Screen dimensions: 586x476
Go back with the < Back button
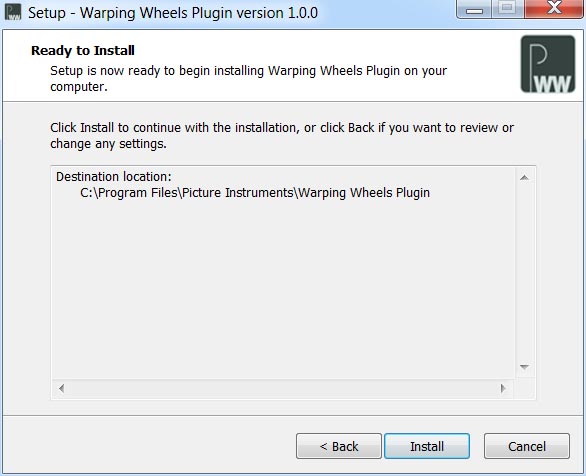tap(339, 446)
